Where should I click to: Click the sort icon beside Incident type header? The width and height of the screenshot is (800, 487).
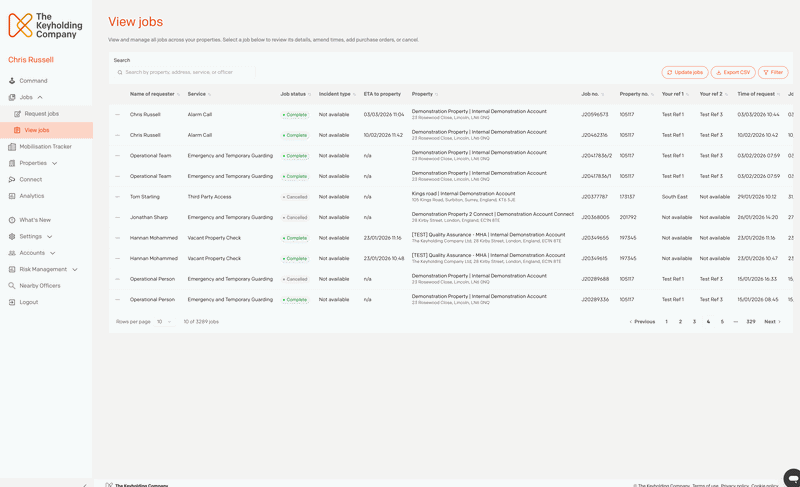click(355, 94)
